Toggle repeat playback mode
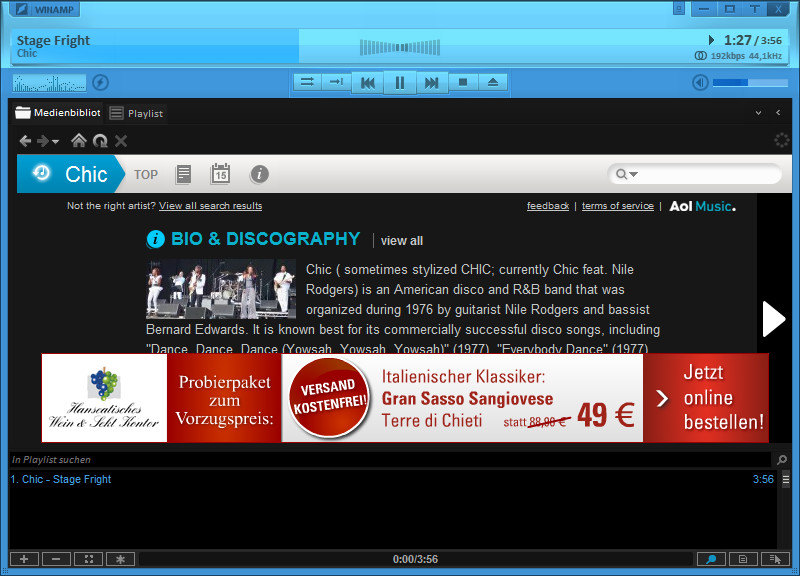This screenshot has height=576, width=800. pyautogui.click(x=336, y=82)
